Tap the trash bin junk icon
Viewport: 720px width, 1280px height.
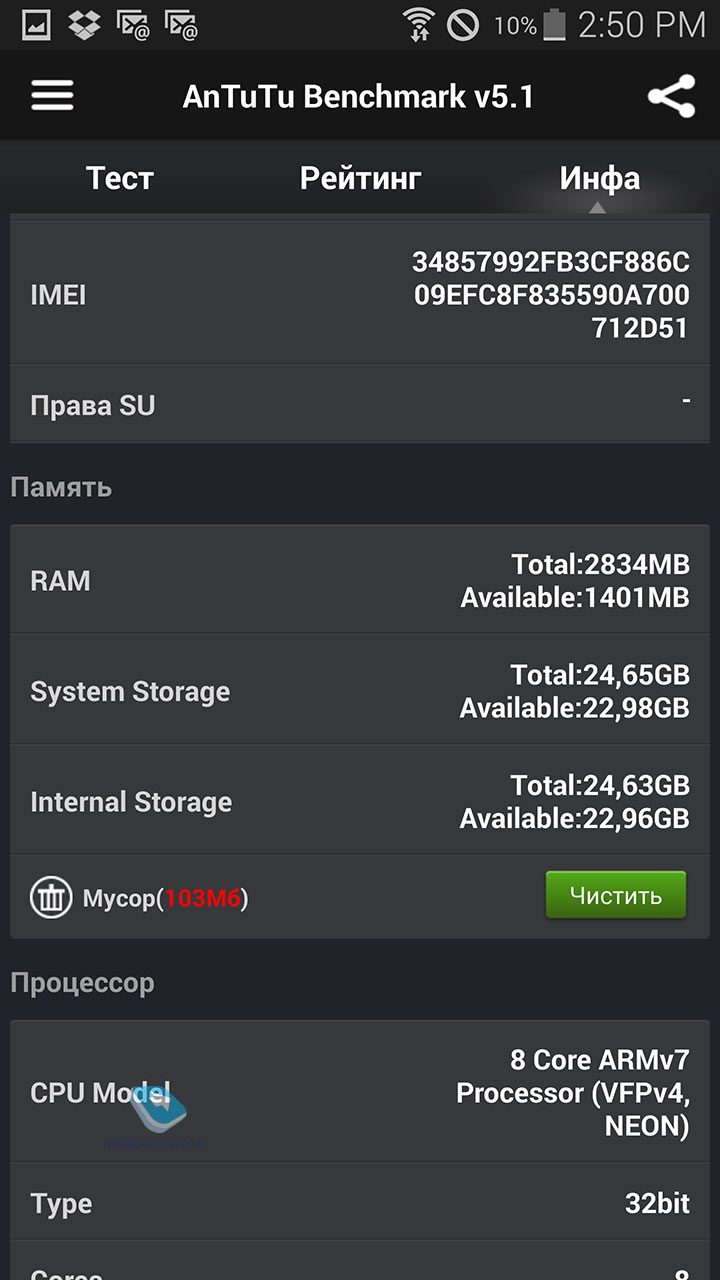50,897
